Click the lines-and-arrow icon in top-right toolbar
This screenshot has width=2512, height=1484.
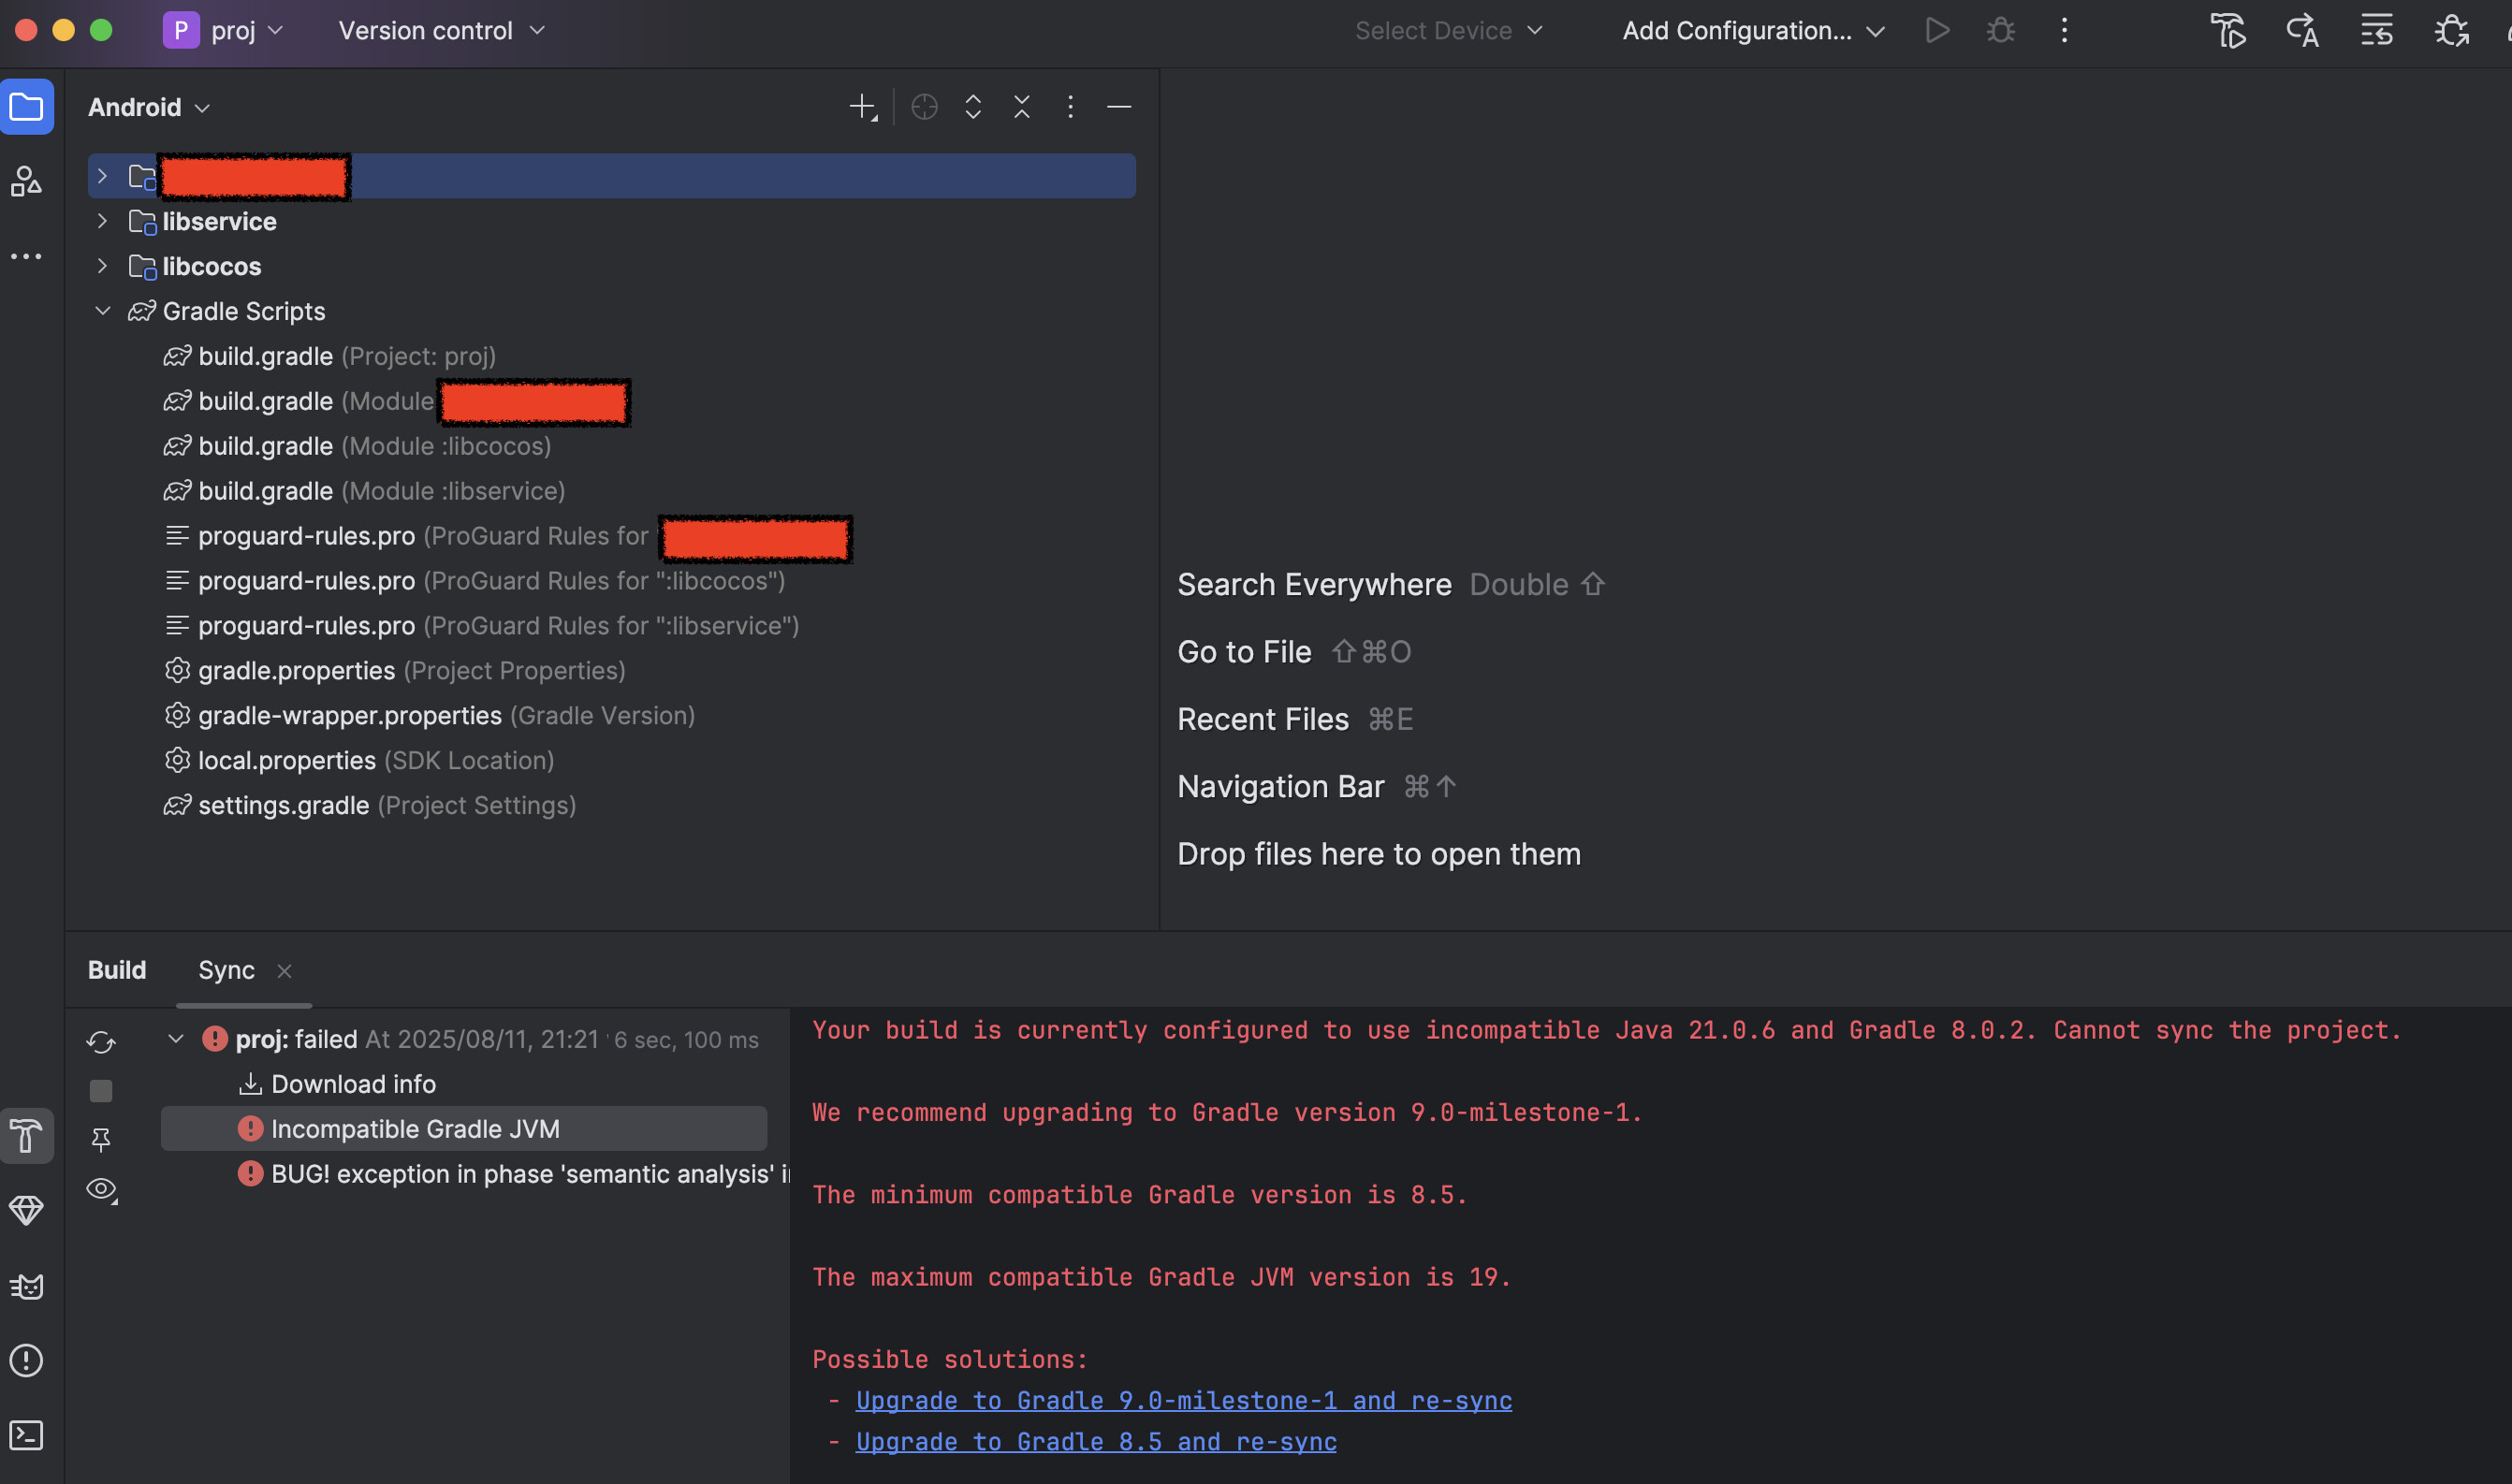point(2377,31)
